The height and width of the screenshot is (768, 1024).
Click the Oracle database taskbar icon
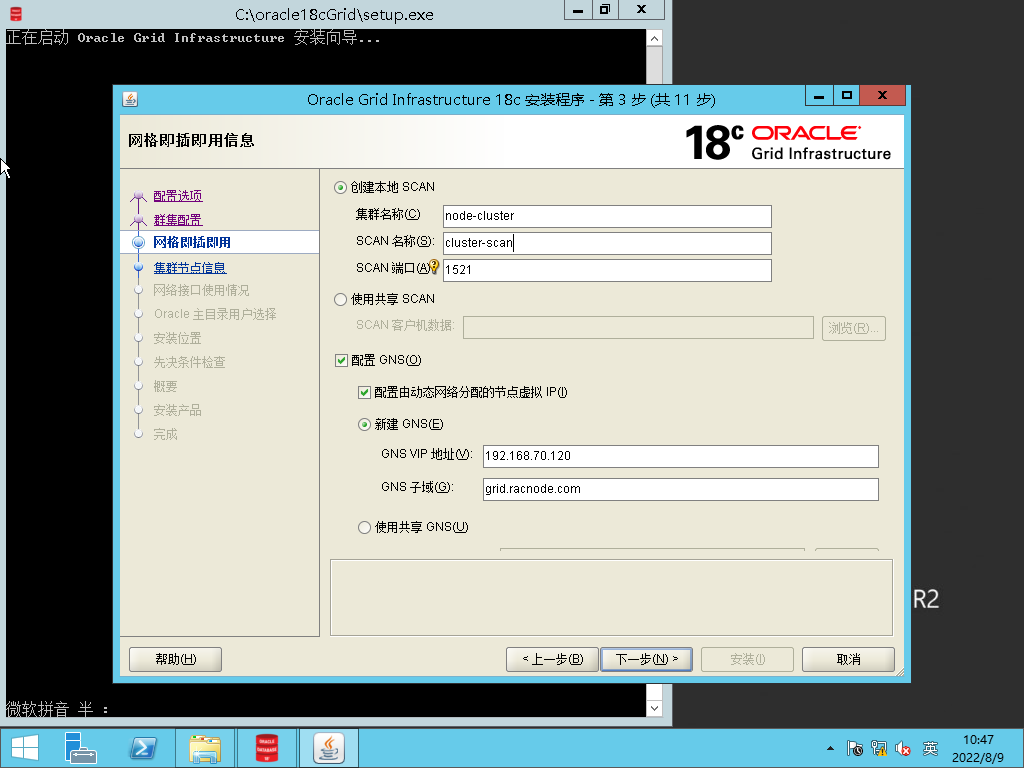(266, 748)
